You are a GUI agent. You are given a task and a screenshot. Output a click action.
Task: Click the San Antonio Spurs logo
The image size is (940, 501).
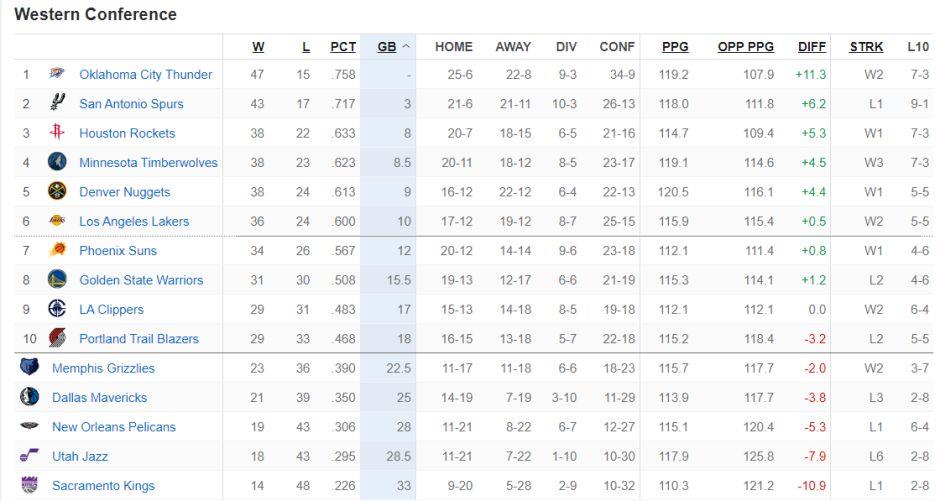[57, 102]
